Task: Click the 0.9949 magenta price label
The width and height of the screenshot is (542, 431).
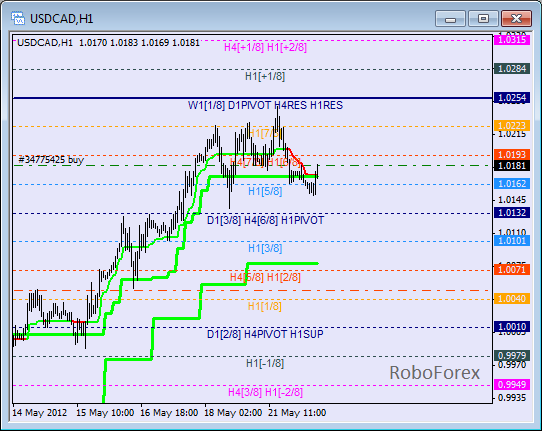Action: (x=512, y=384)
